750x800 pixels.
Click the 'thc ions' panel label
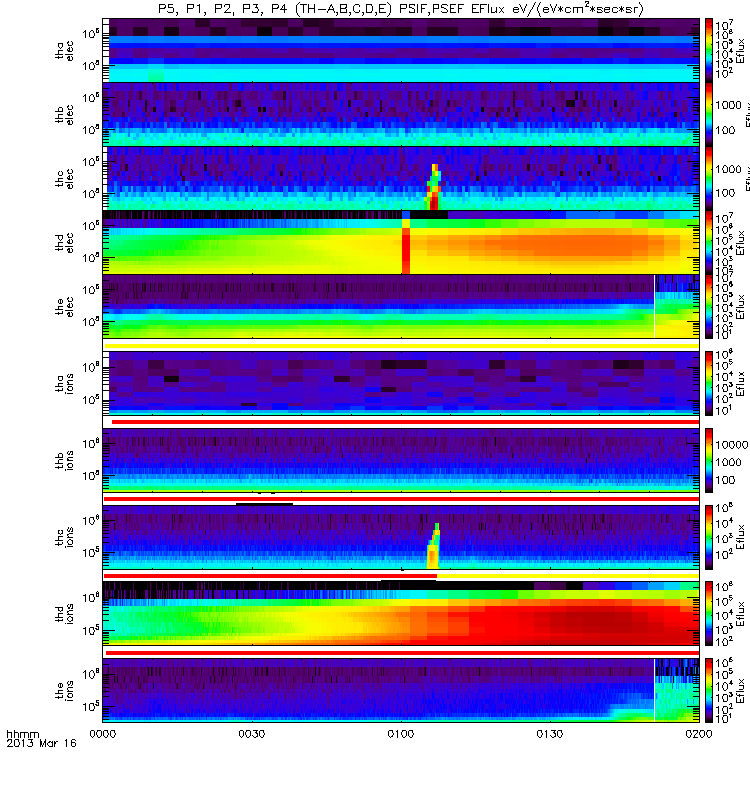coord(64,537)
